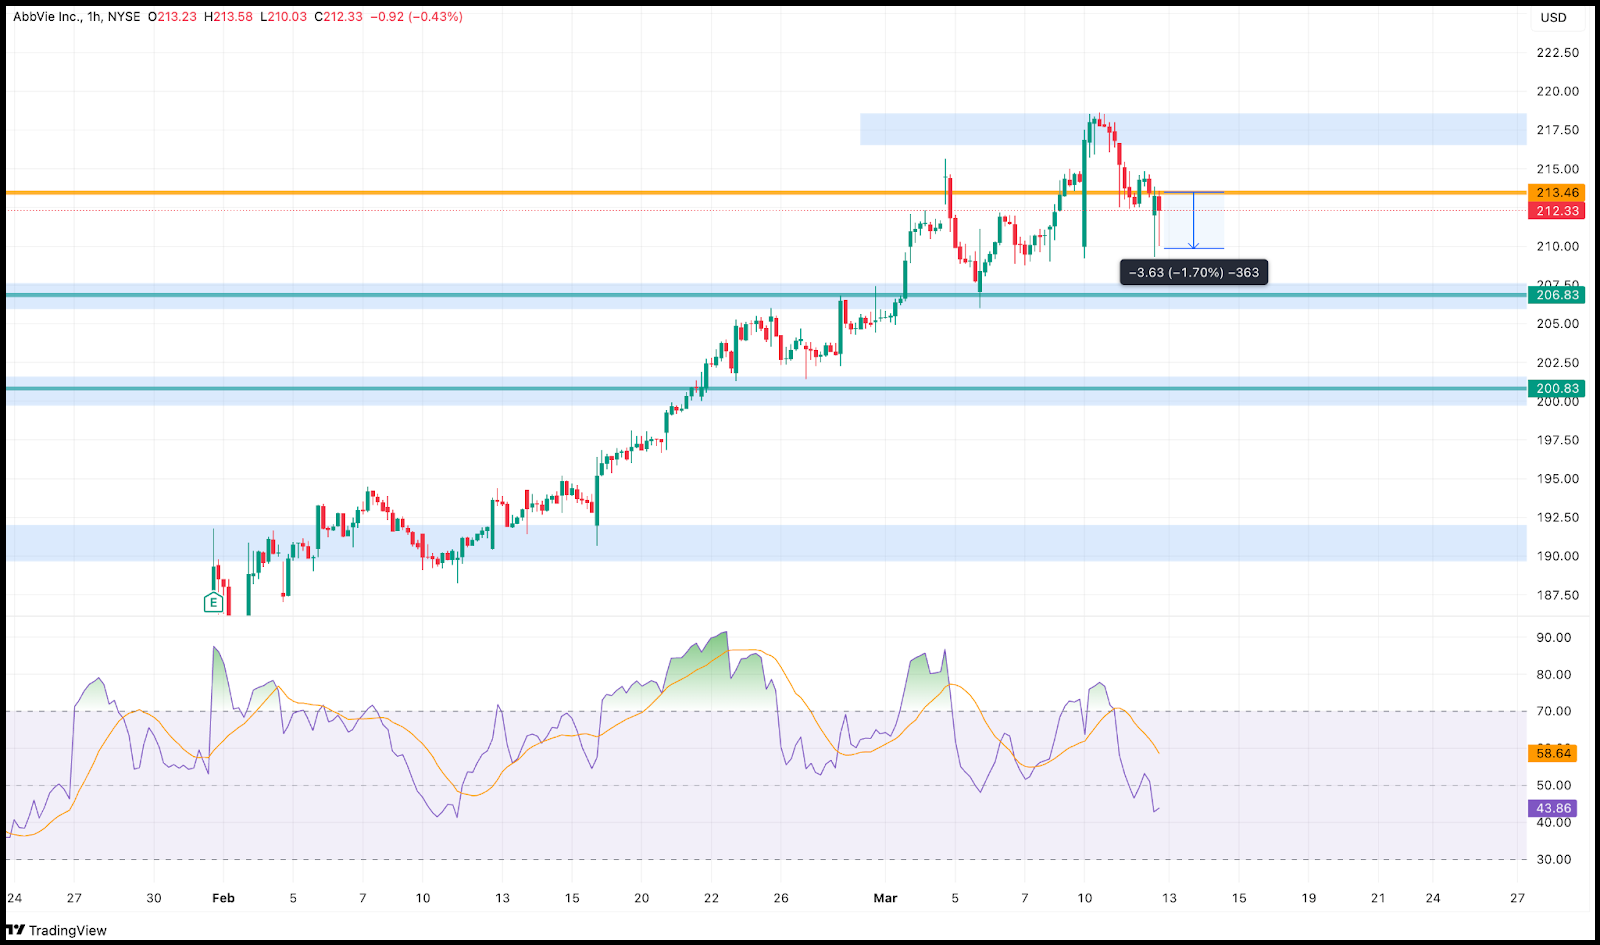Click the 220.00 price scale label

click(x=1557, y=91)
